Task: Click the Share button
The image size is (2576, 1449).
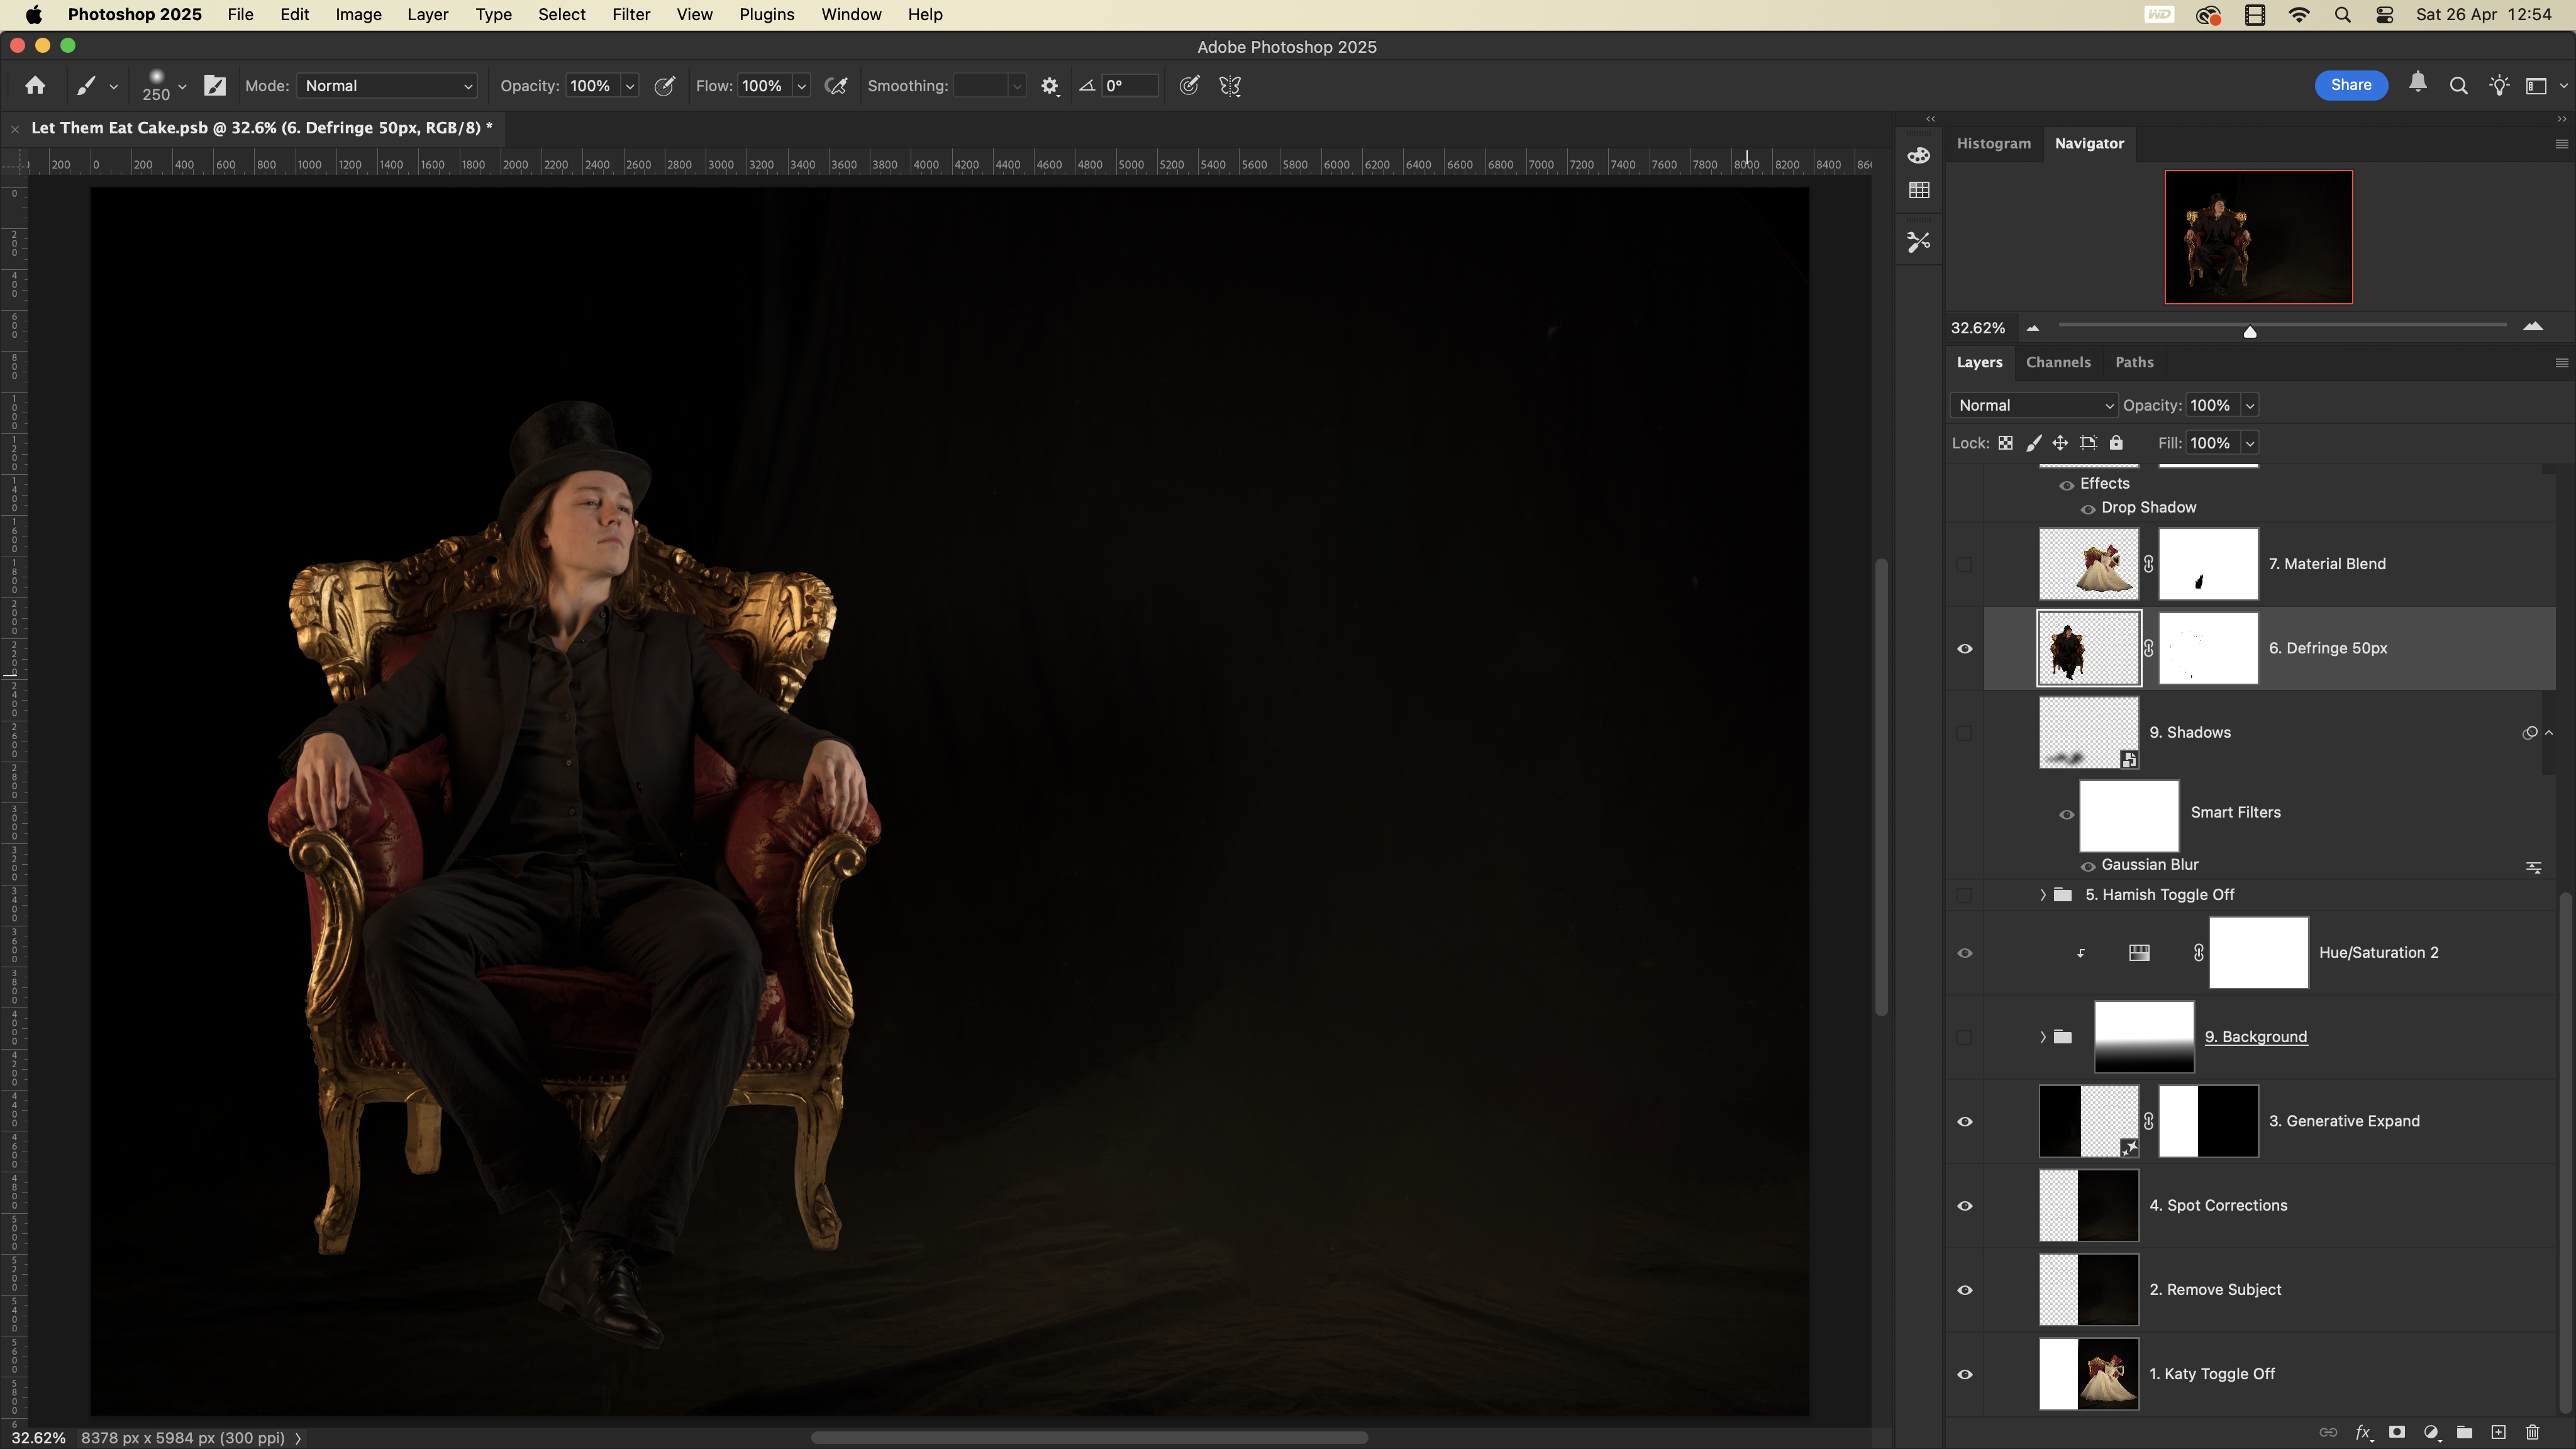Action: click(2350, 85)
